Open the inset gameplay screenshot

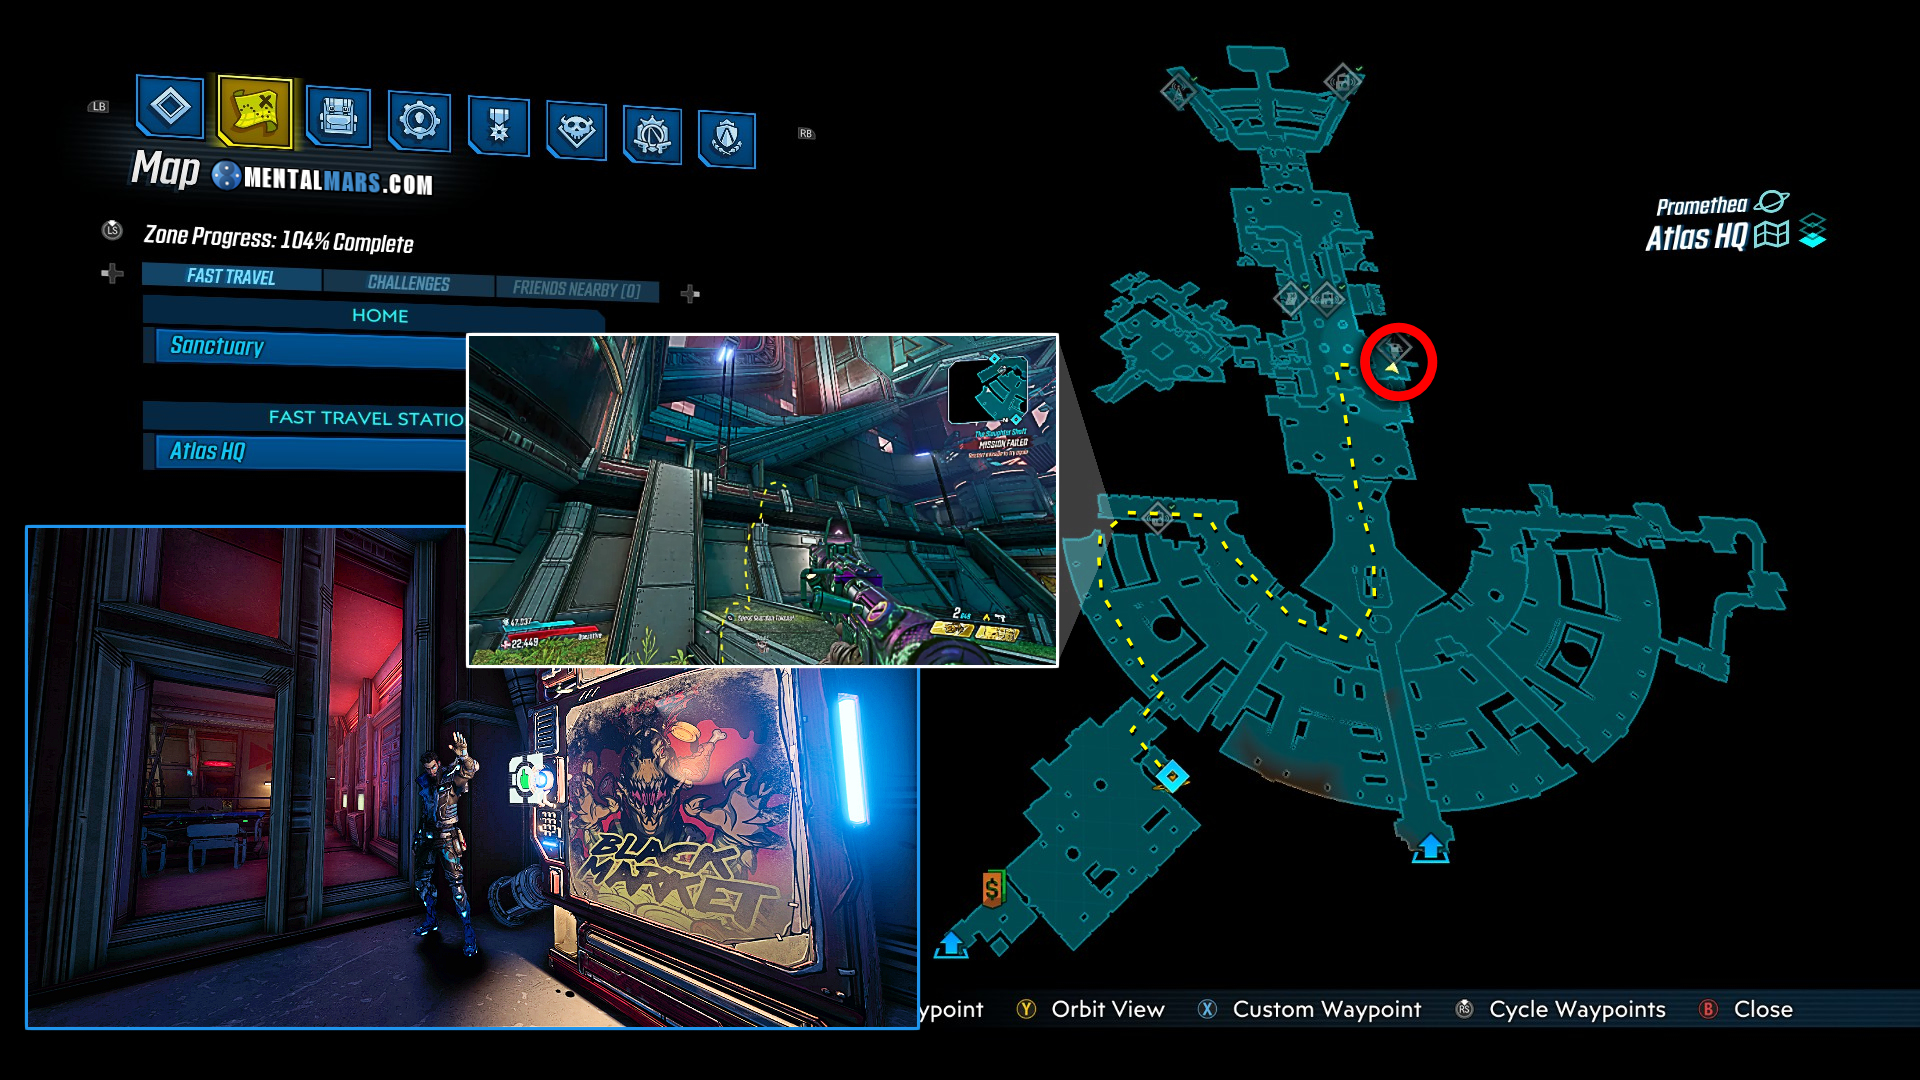pyautogui.click(x=762, y=500)
